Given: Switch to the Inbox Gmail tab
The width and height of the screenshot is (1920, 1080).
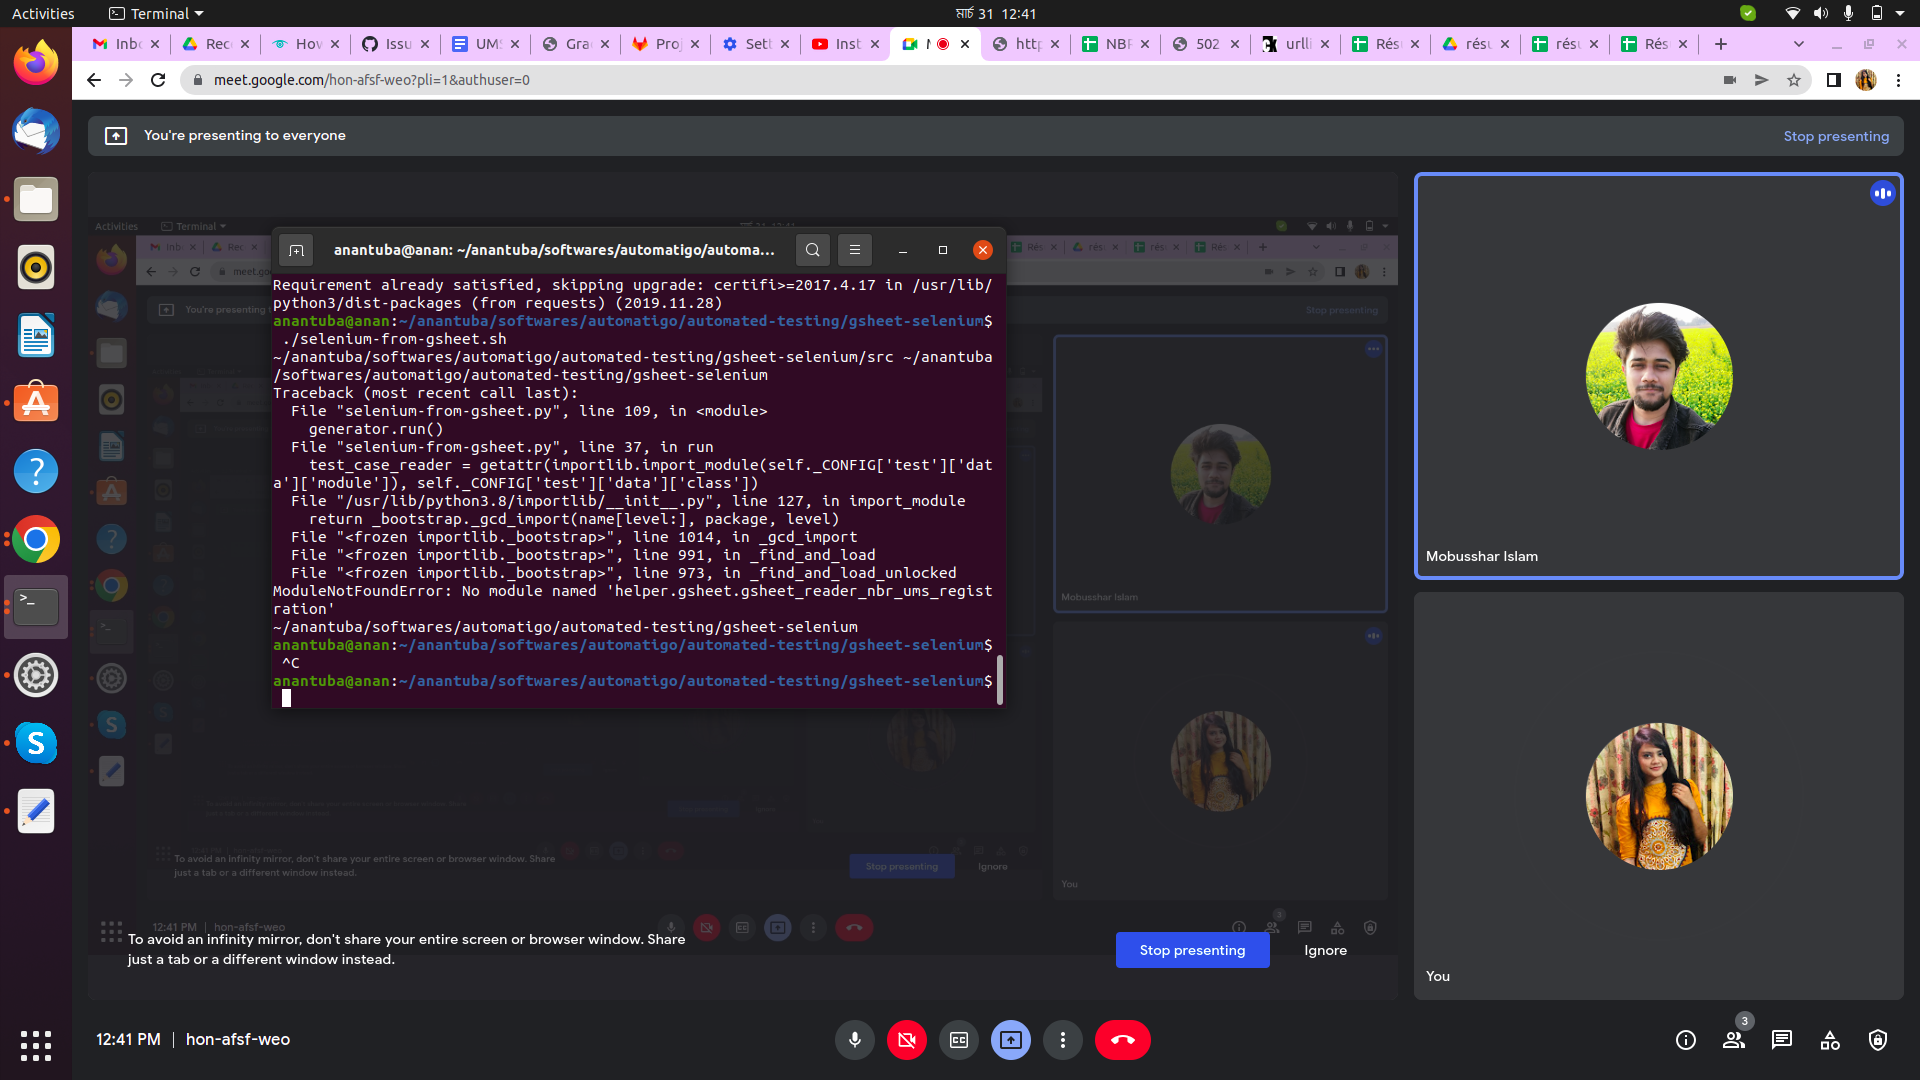Looking at the screenshot, I should click(x=126, y=44).
